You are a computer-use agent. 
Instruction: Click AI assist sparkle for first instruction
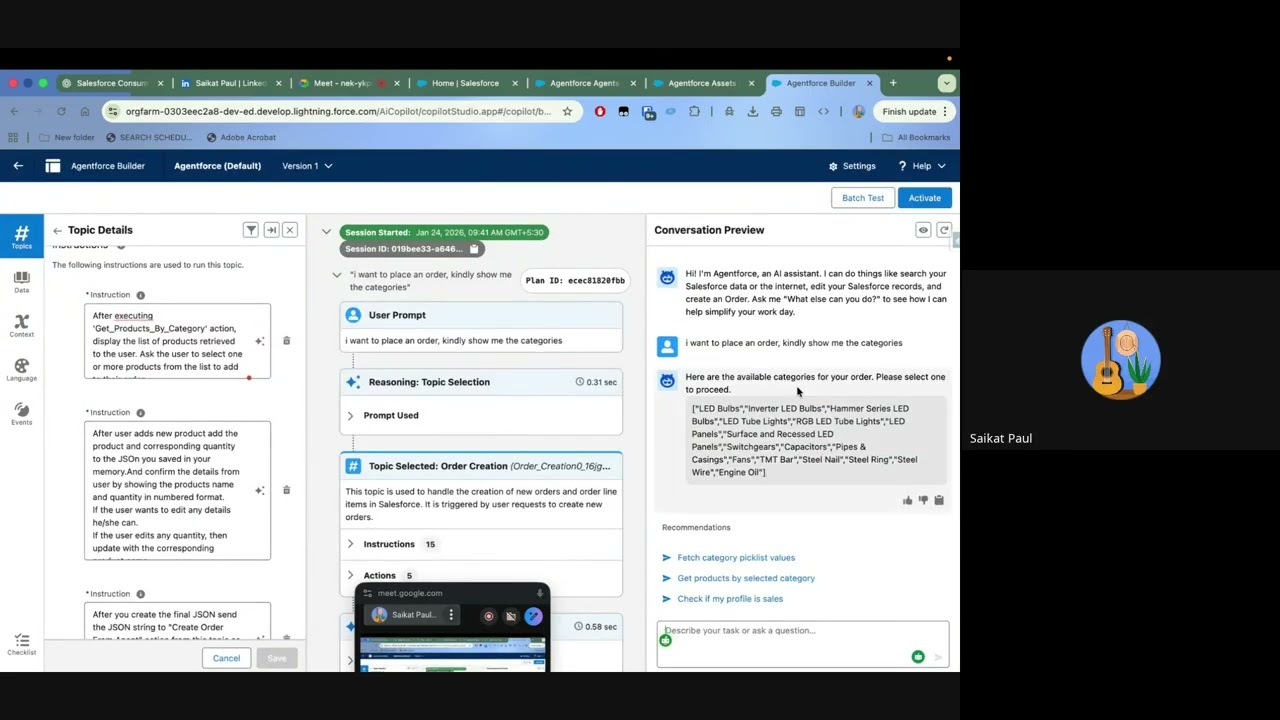click(259, 341)
